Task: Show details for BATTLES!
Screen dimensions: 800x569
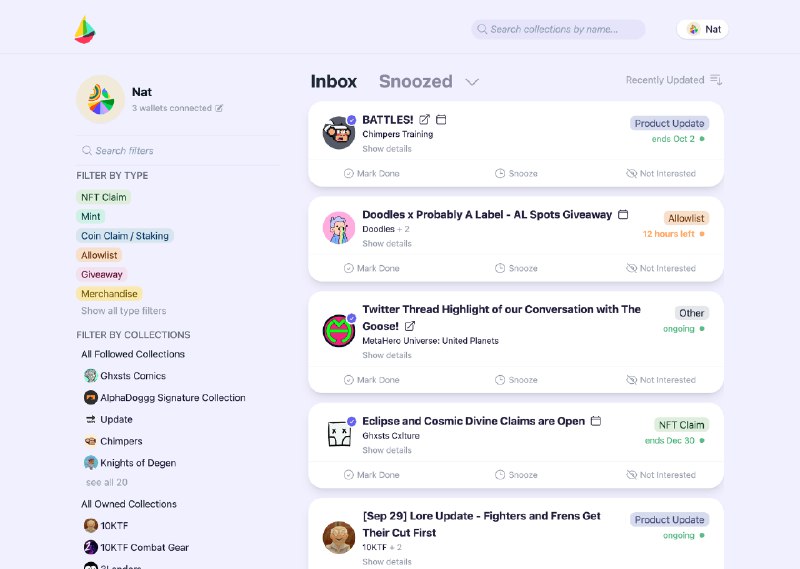Action: (x=387, y=149)
